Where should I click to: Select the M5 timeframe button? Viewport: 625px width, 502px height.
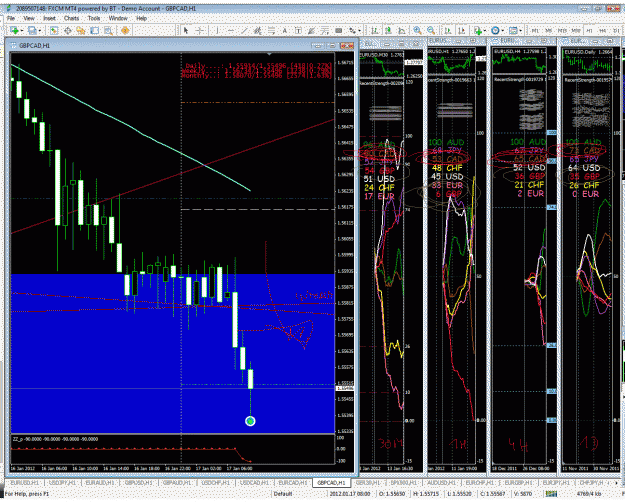click(548, 30)
